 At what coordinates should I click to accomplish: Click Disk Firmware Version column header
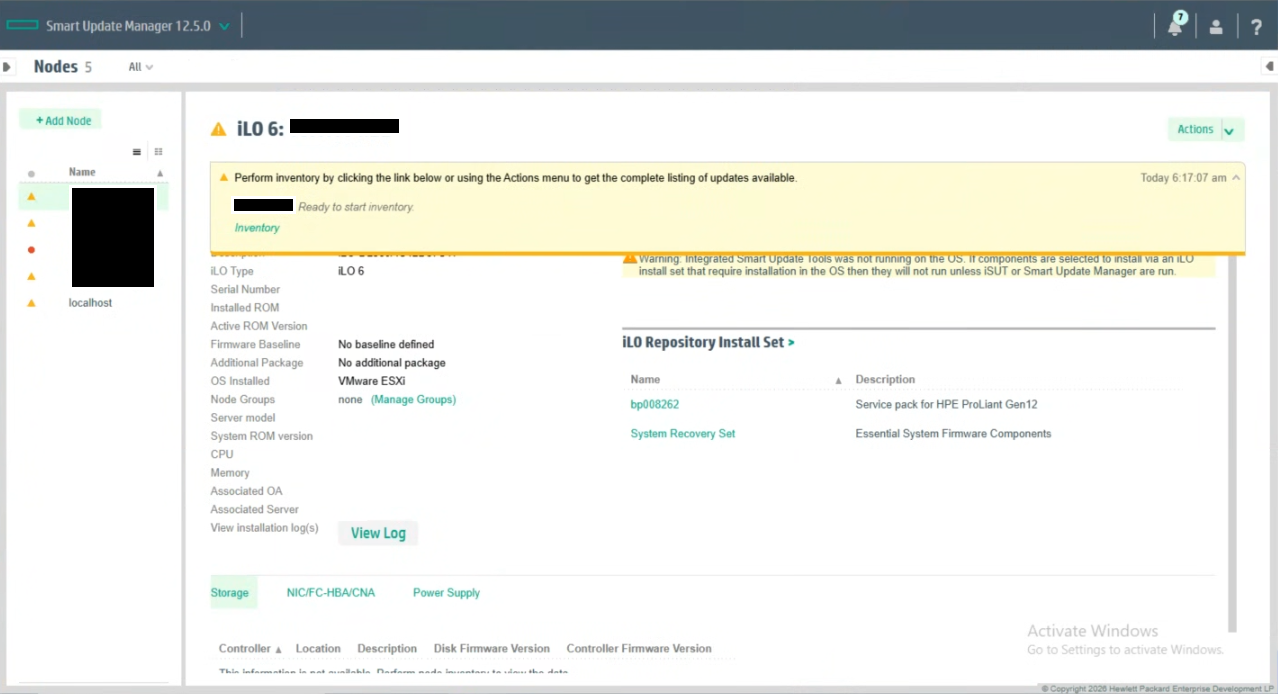click(492, 649)
